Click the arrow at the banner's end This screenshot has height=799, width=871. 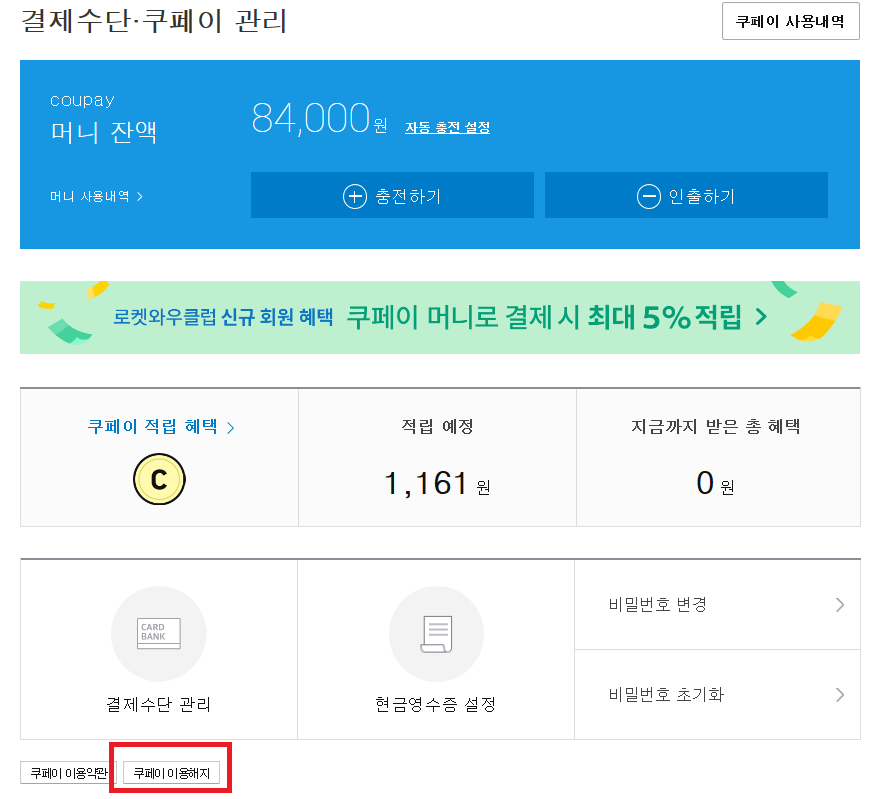pos(761,317)
